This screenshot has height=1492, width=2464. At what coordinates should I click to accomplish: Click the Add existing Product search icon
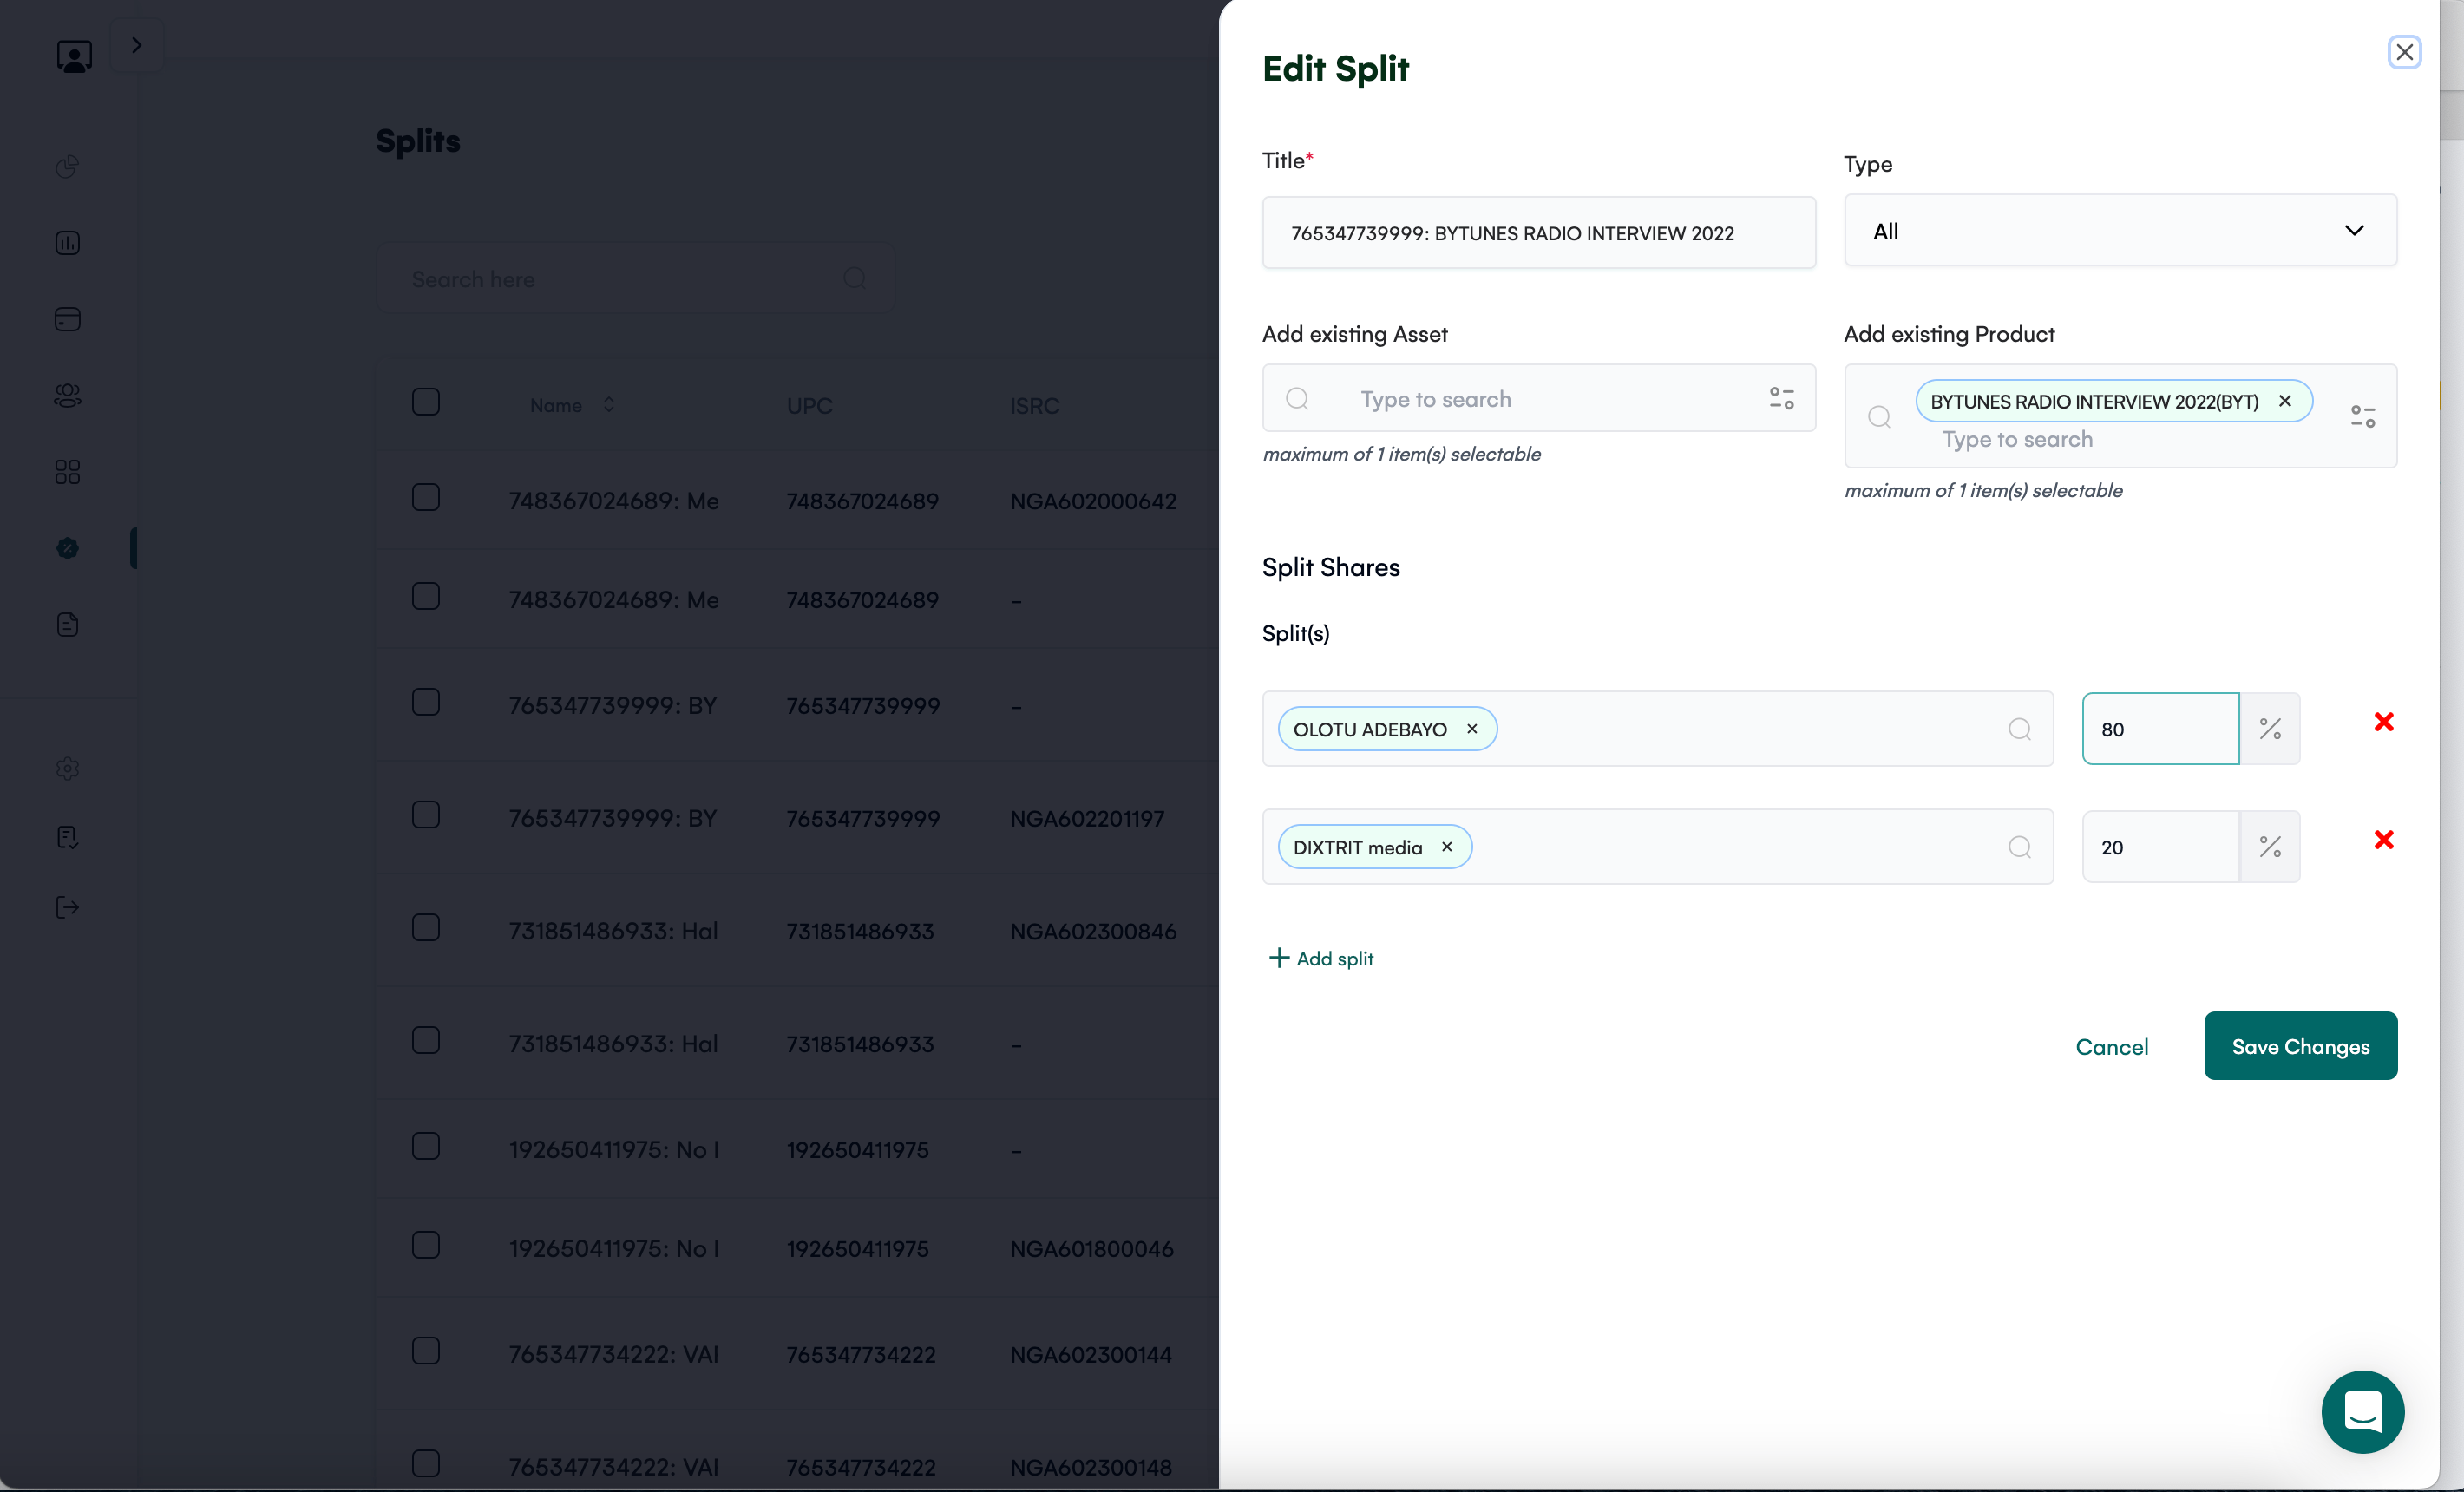pyautogui.click(x=1879, y=416)
